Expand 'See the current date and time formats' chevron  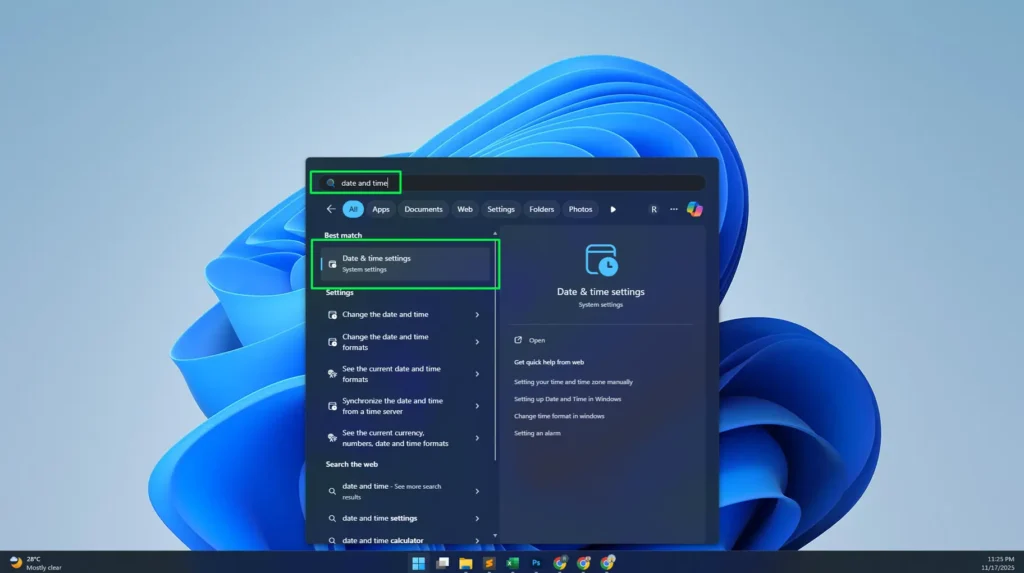point(477,374)
